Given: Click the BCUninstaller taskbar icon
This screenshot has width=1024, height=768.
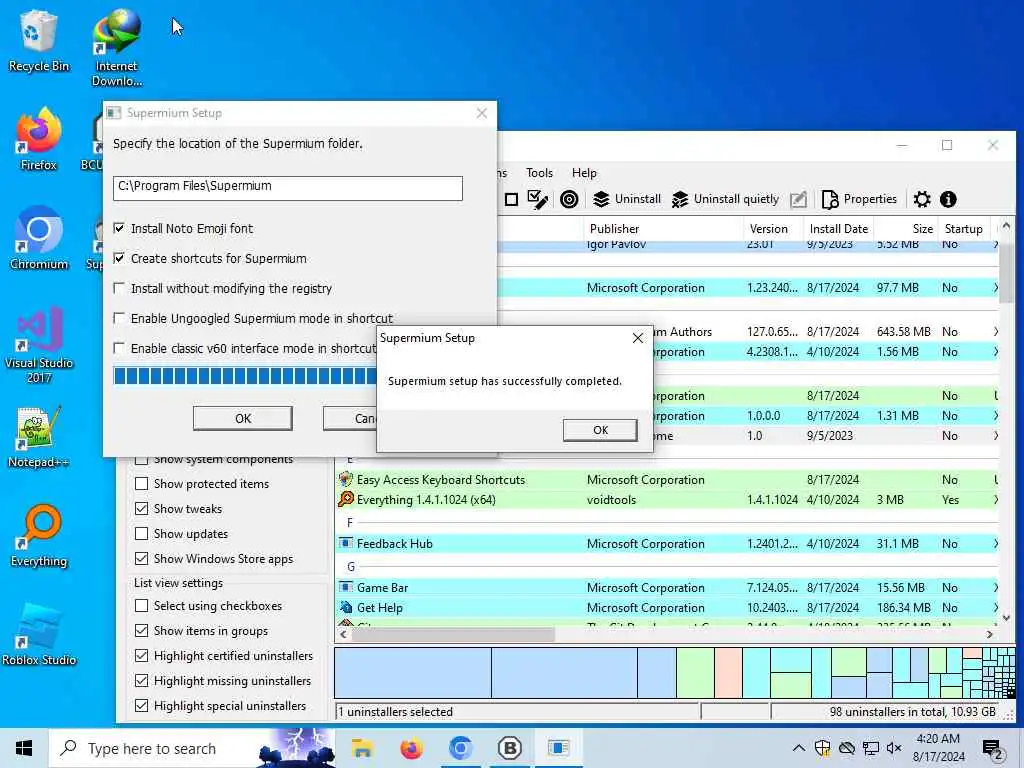Looking at the screenshot, I should pos(509,748).
